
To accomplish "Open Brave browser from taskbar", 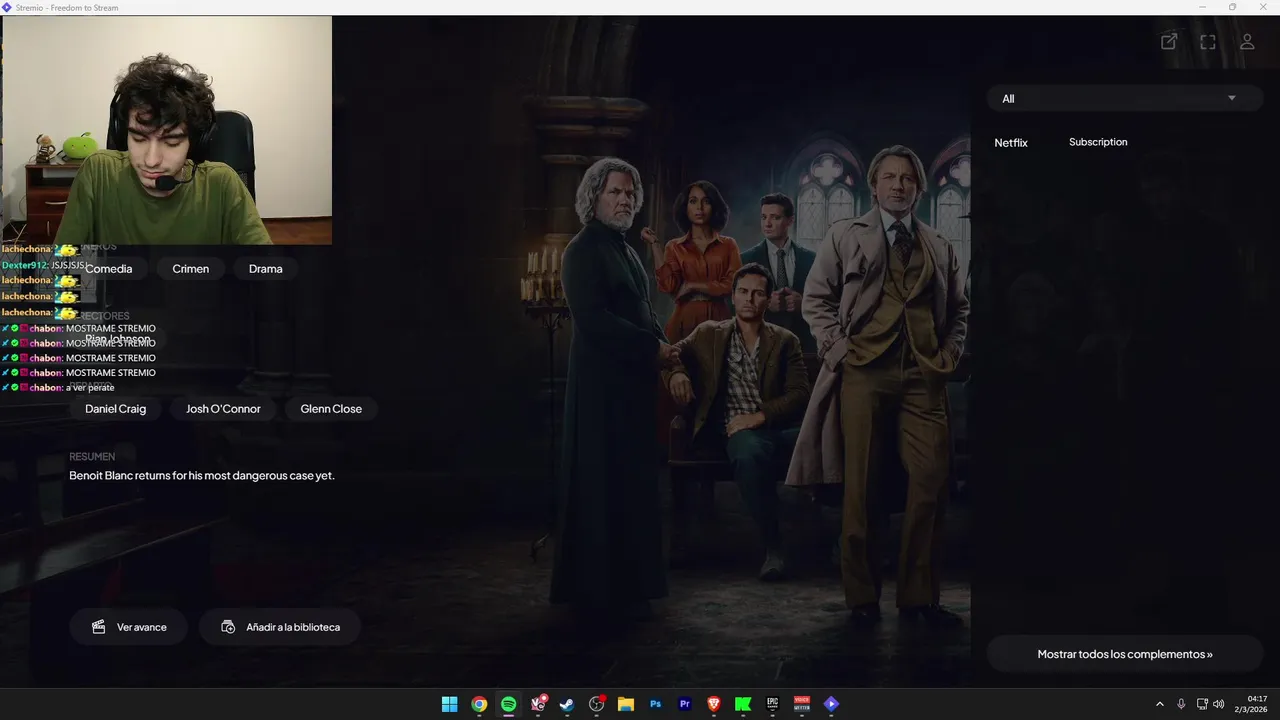I will click(x=714, y=704).
